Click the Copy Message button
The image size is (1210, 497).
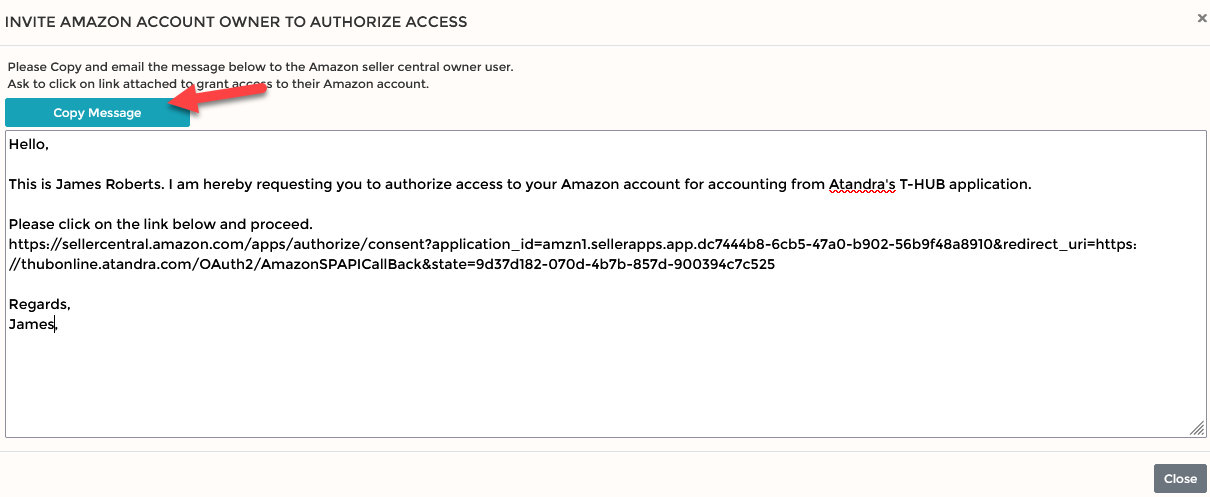97,113
